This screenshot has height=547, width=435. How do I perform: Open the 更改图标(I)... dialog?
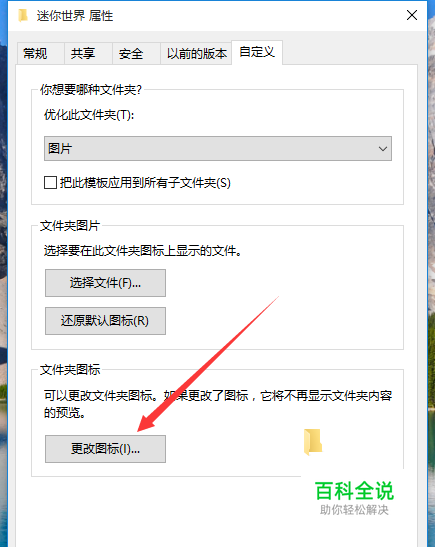(105, 449)
